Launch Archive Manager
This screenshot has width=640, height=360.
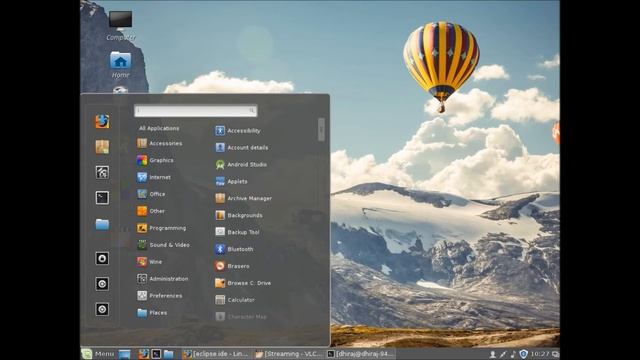(x=243, y=198)
